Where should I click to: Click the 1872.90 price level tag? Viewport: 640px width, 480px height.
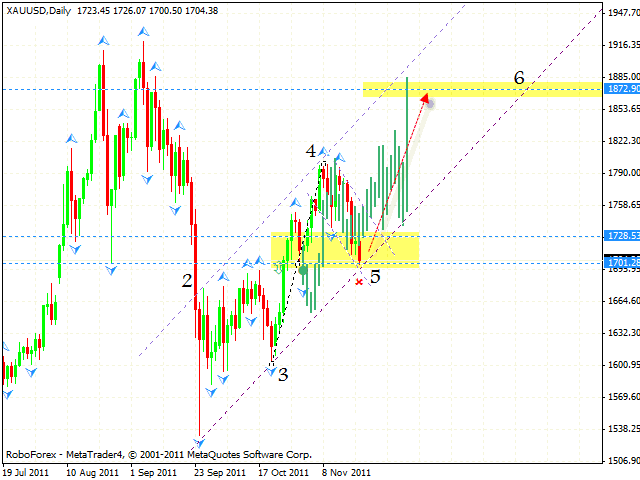tap(621, 90)
